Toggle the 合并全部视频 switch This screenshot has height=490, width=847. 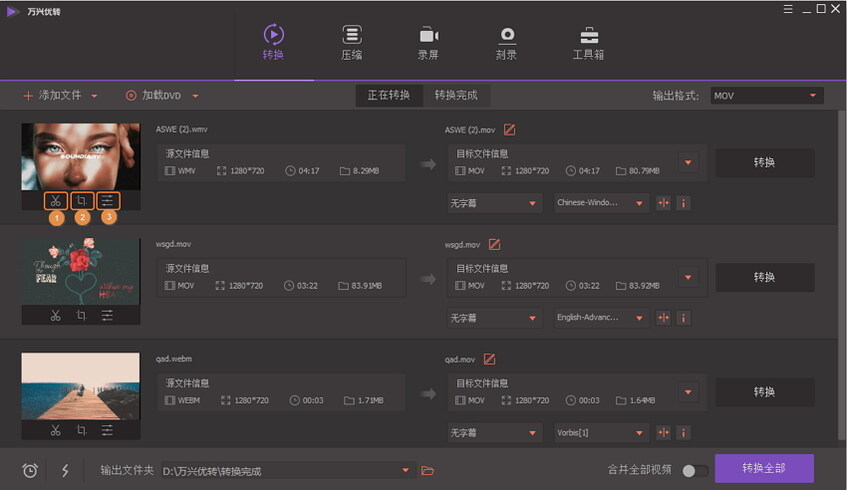coord(695,471)
